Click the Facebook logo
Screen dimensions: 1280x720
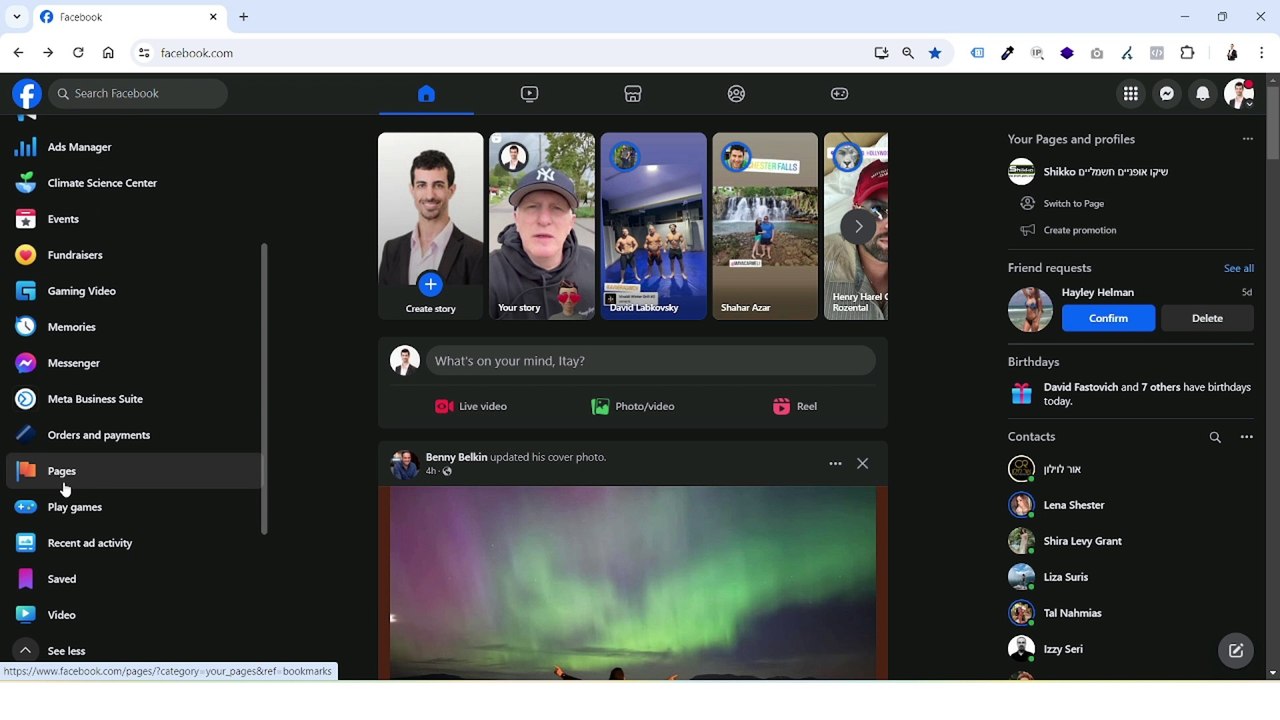point(27,94)
